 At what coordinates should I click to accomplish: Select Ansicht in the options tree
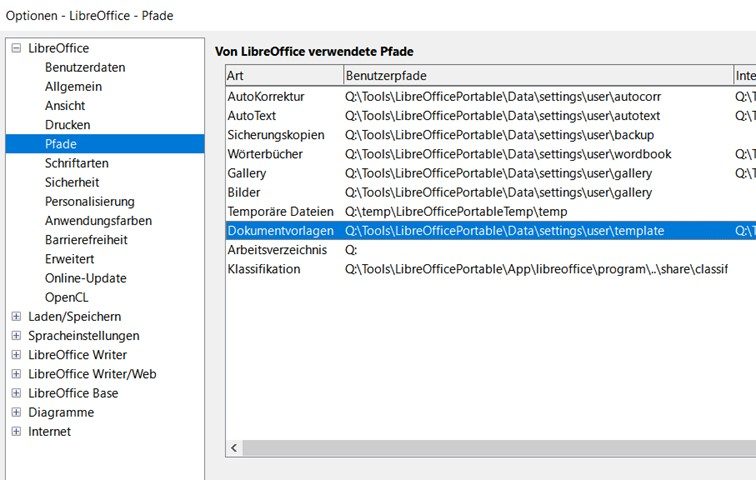[x=65, y=106]
